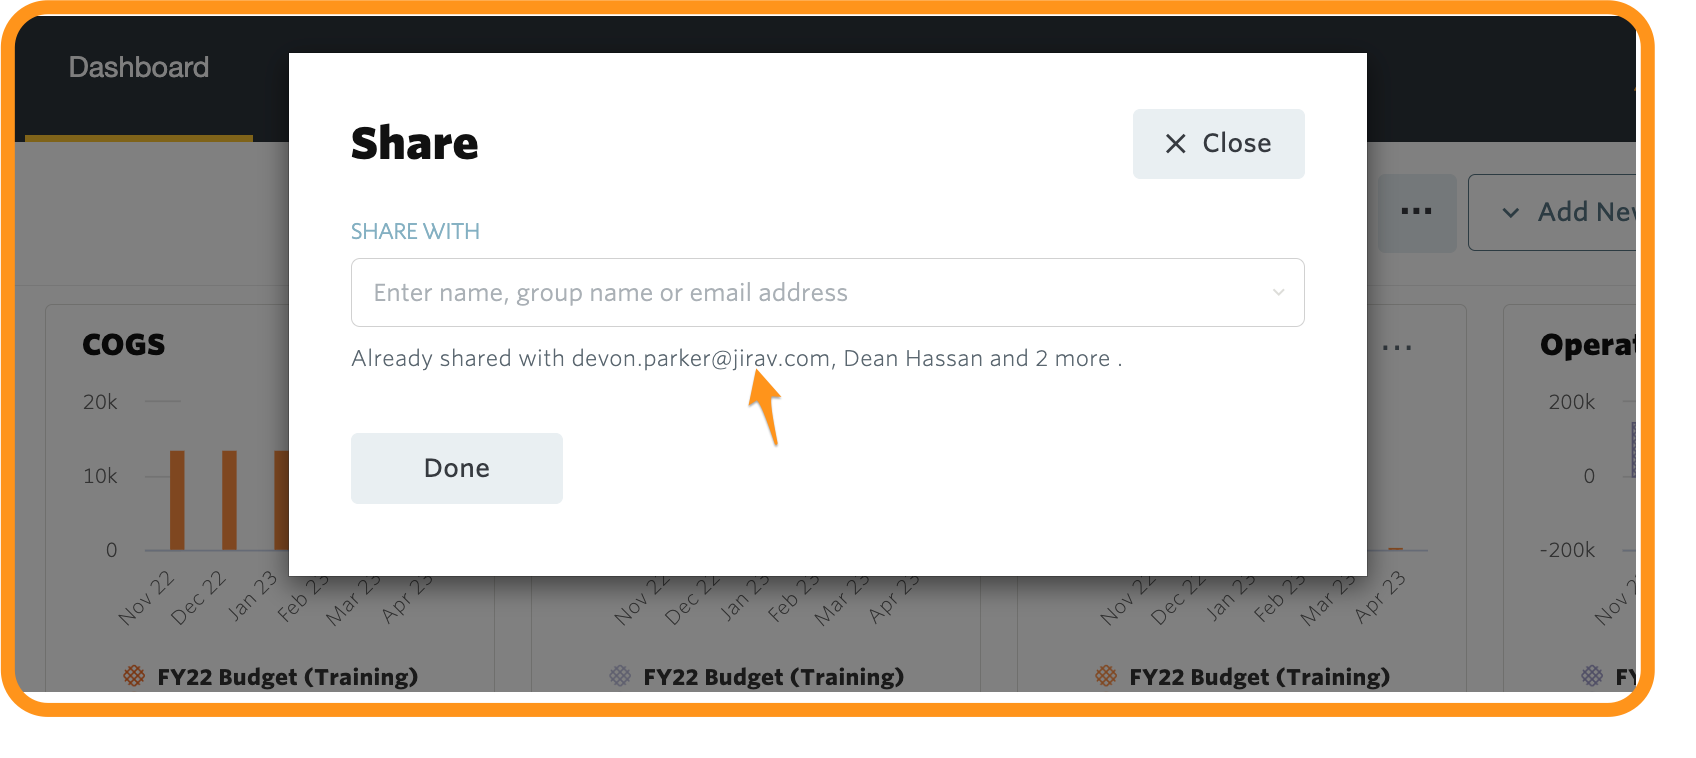
Task: Click the COGS chart title
Action: [x=124, y=345]
